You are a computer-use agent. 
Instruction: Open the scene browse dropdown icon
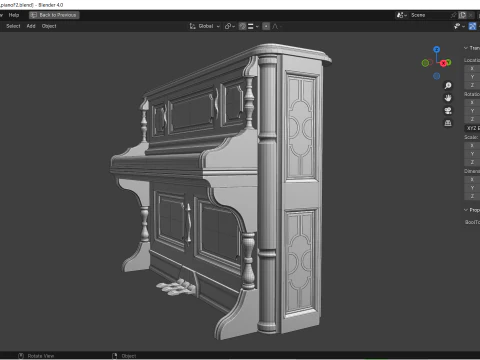click(x=402, y=15)
